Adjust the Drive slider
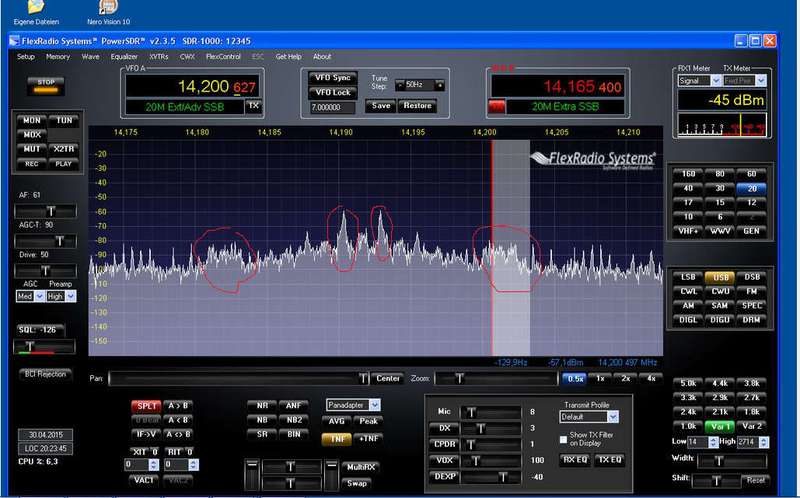800x498 pixels. click(x=45, y=270)
